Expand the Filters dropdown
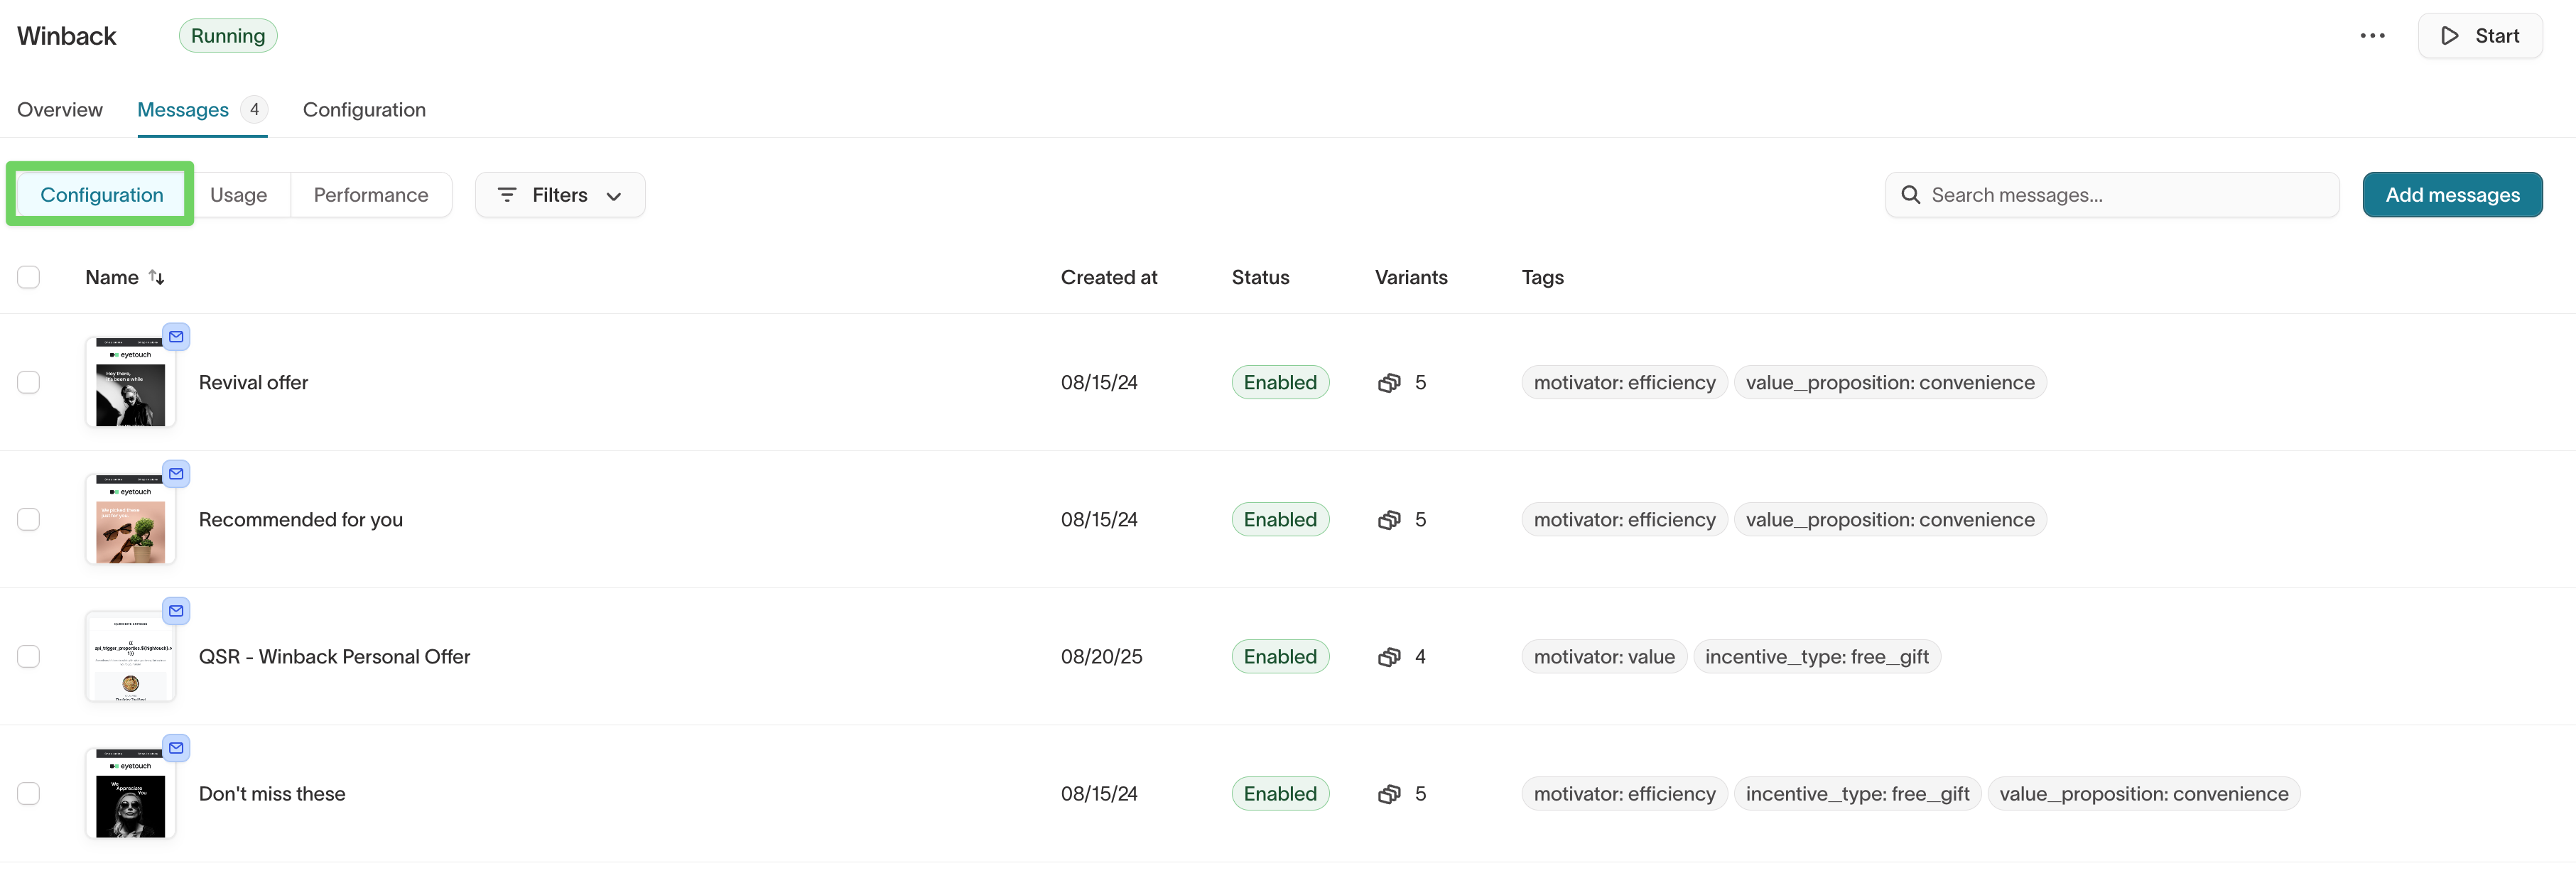The width and height of the screenshot is (2576, 878). [x=614, y=196]
